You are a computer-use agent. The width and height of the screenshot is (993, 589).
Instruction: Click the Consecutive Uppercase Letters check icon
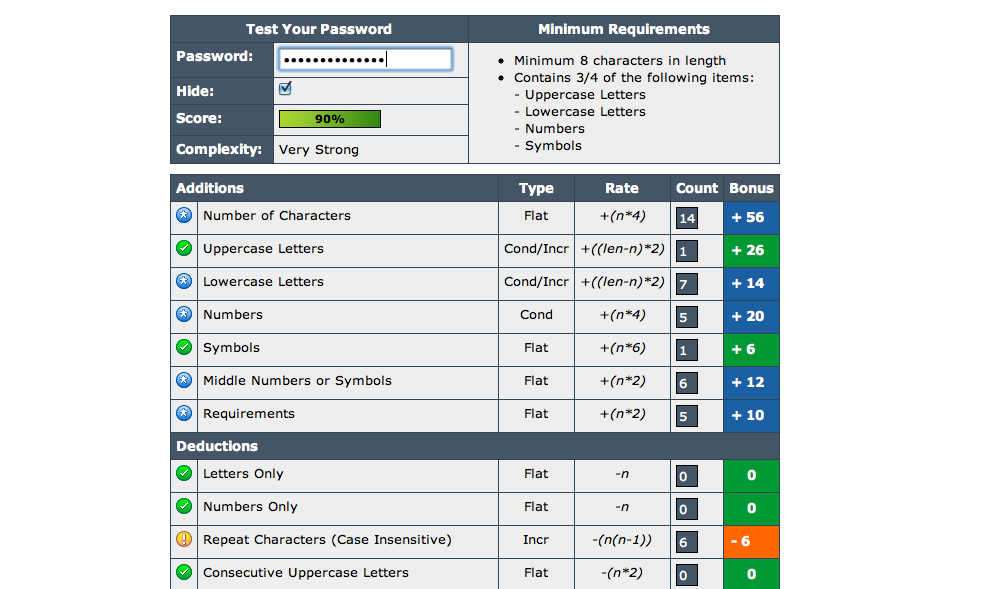(x=184, y=573)
